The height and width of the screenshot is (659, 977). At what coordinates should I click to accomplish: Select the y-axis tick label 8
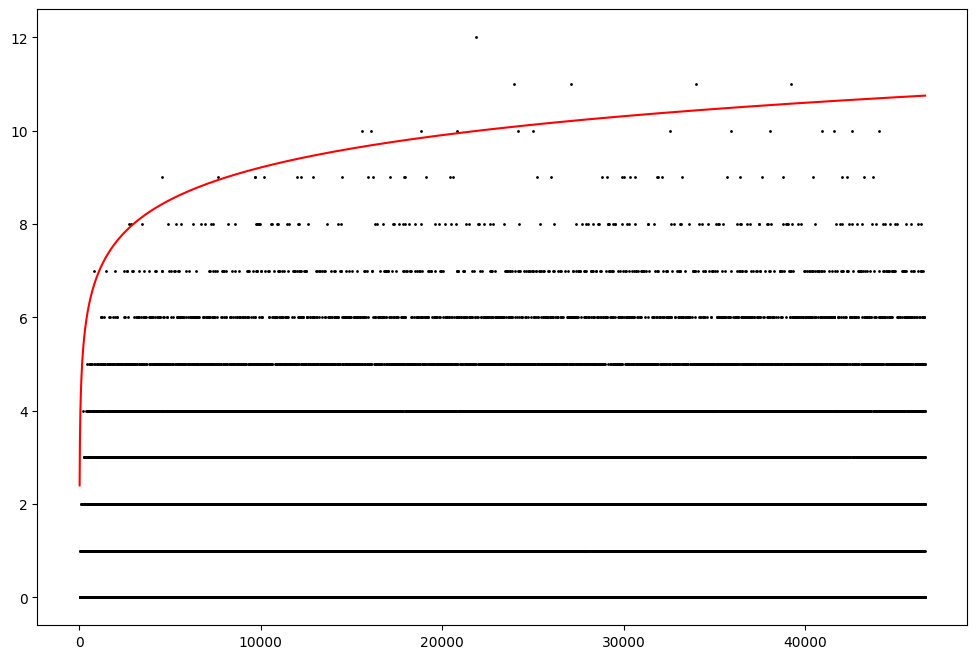(x=24, y=225)
